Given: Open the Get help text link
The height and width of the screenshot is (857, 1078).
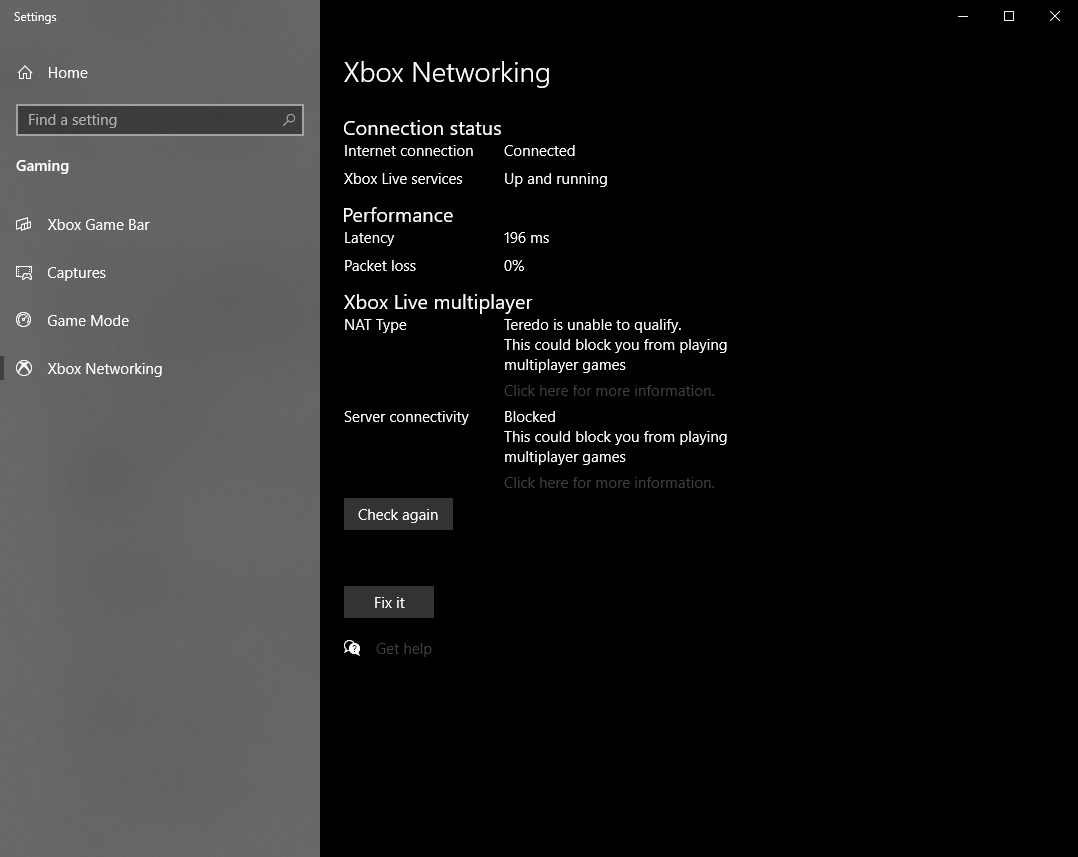Looking at the screenshot, I should coord(404,649).
